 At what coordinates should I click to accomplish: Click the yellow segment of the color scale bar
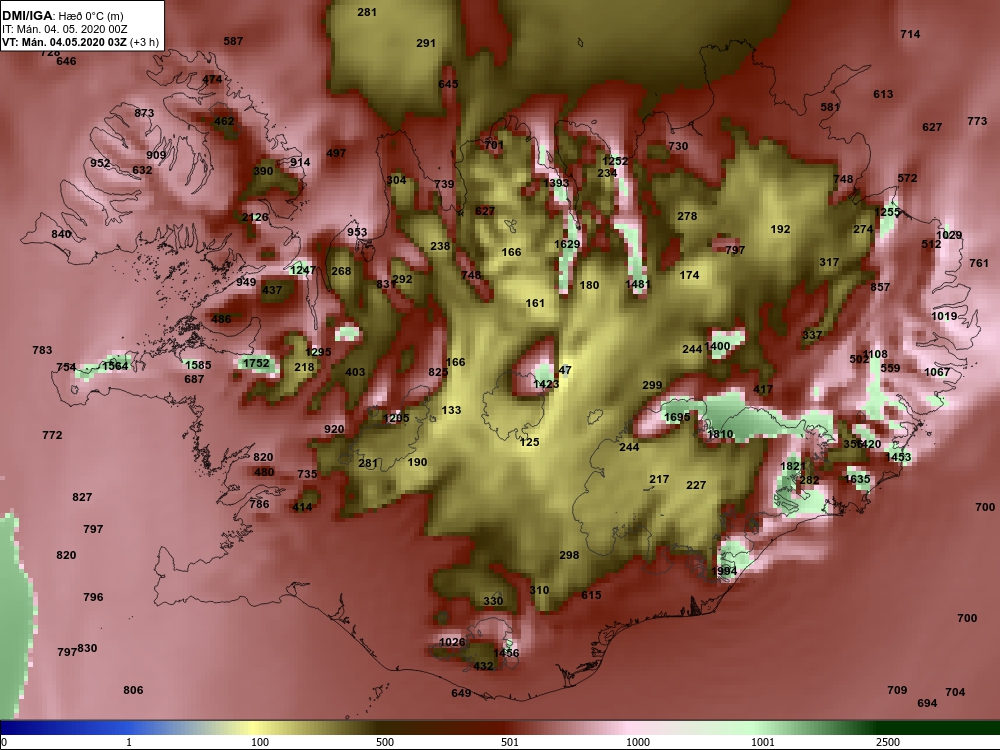[x=255, y=728]
